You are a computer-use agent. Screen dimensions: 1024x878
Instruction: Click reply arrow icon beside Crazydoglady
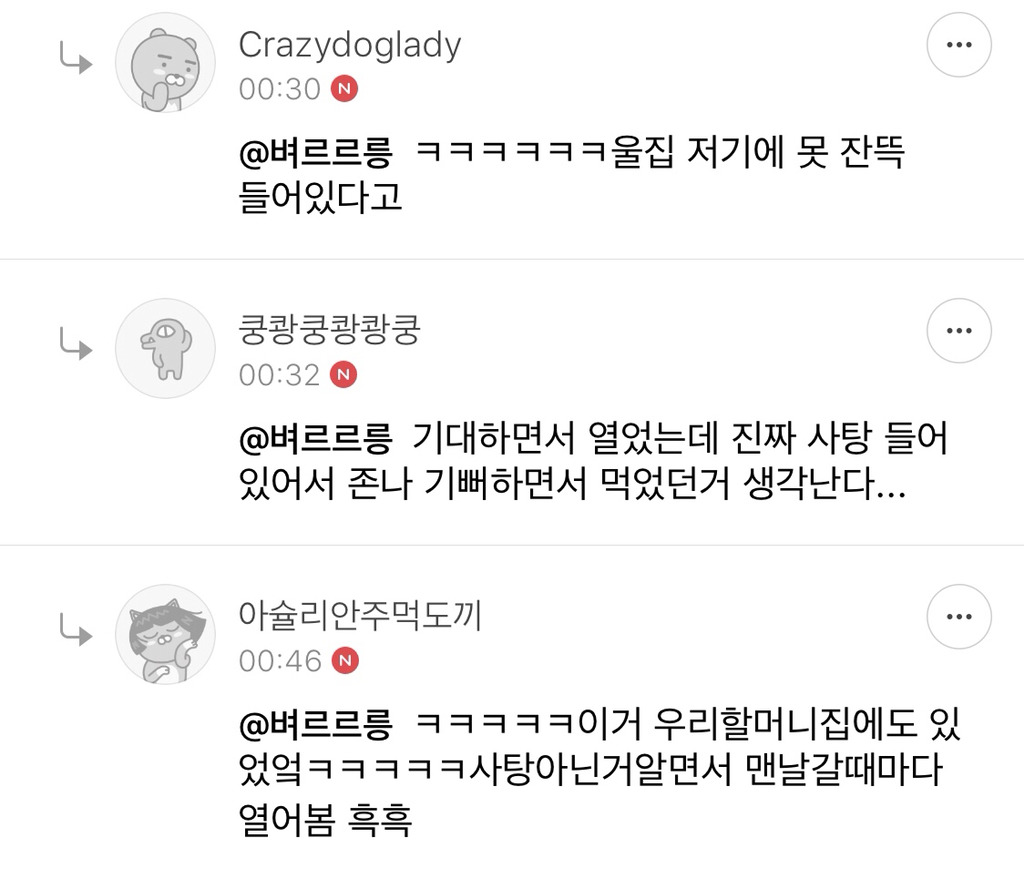[x=76, y=58]
